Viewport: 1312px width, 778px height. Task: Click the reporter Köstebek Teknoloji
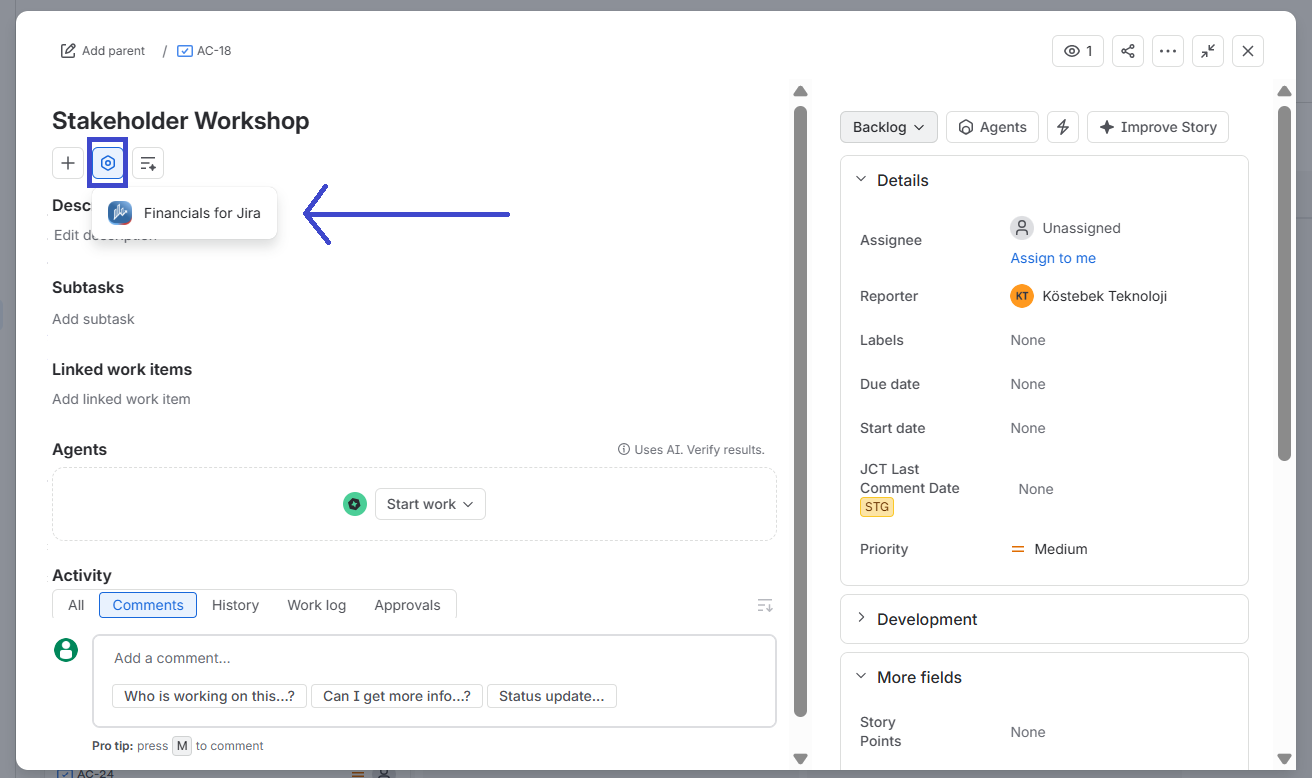1104,296
